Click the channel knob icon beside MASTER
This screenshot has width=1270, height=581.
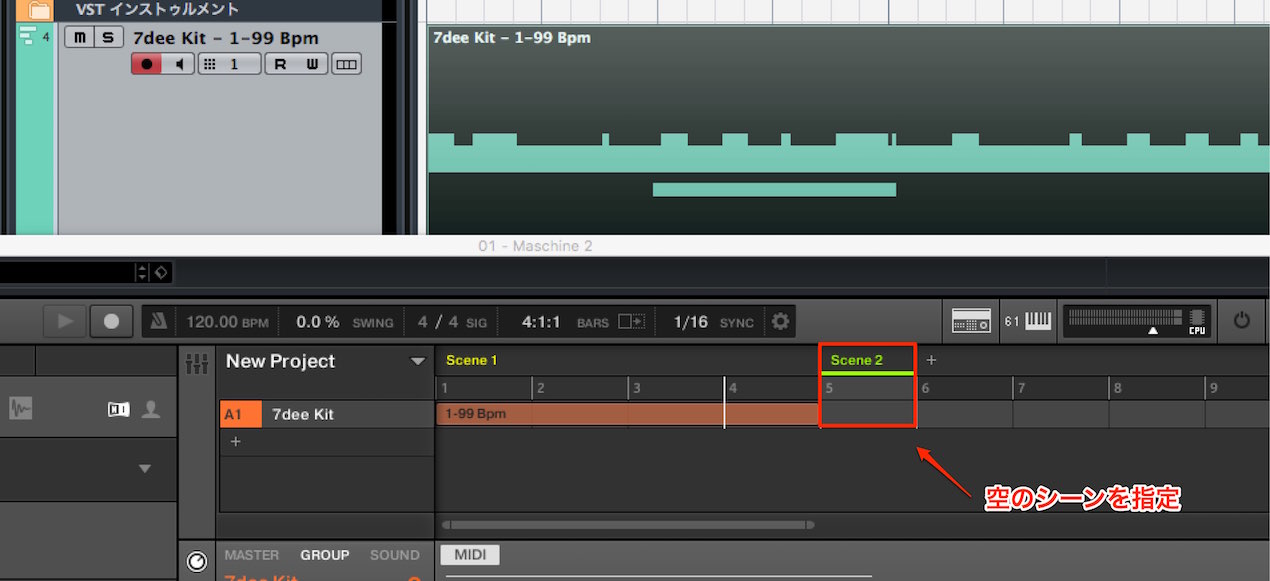[x=197, y=561]
